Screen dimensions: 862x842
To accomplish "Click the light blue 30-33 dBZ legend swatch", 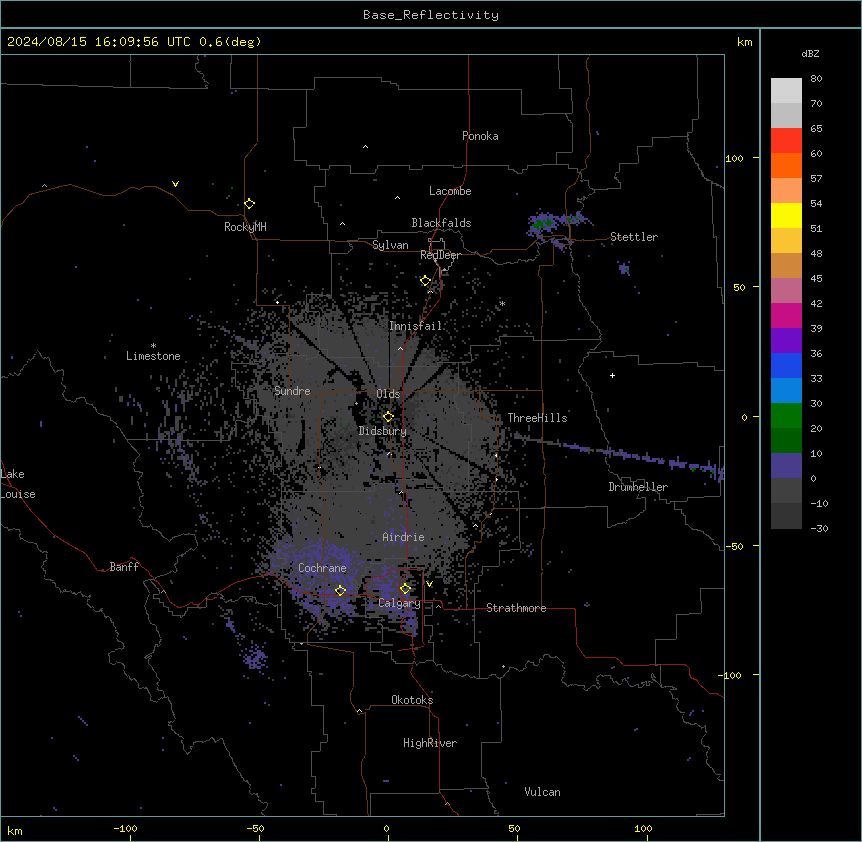I will 786,391.
